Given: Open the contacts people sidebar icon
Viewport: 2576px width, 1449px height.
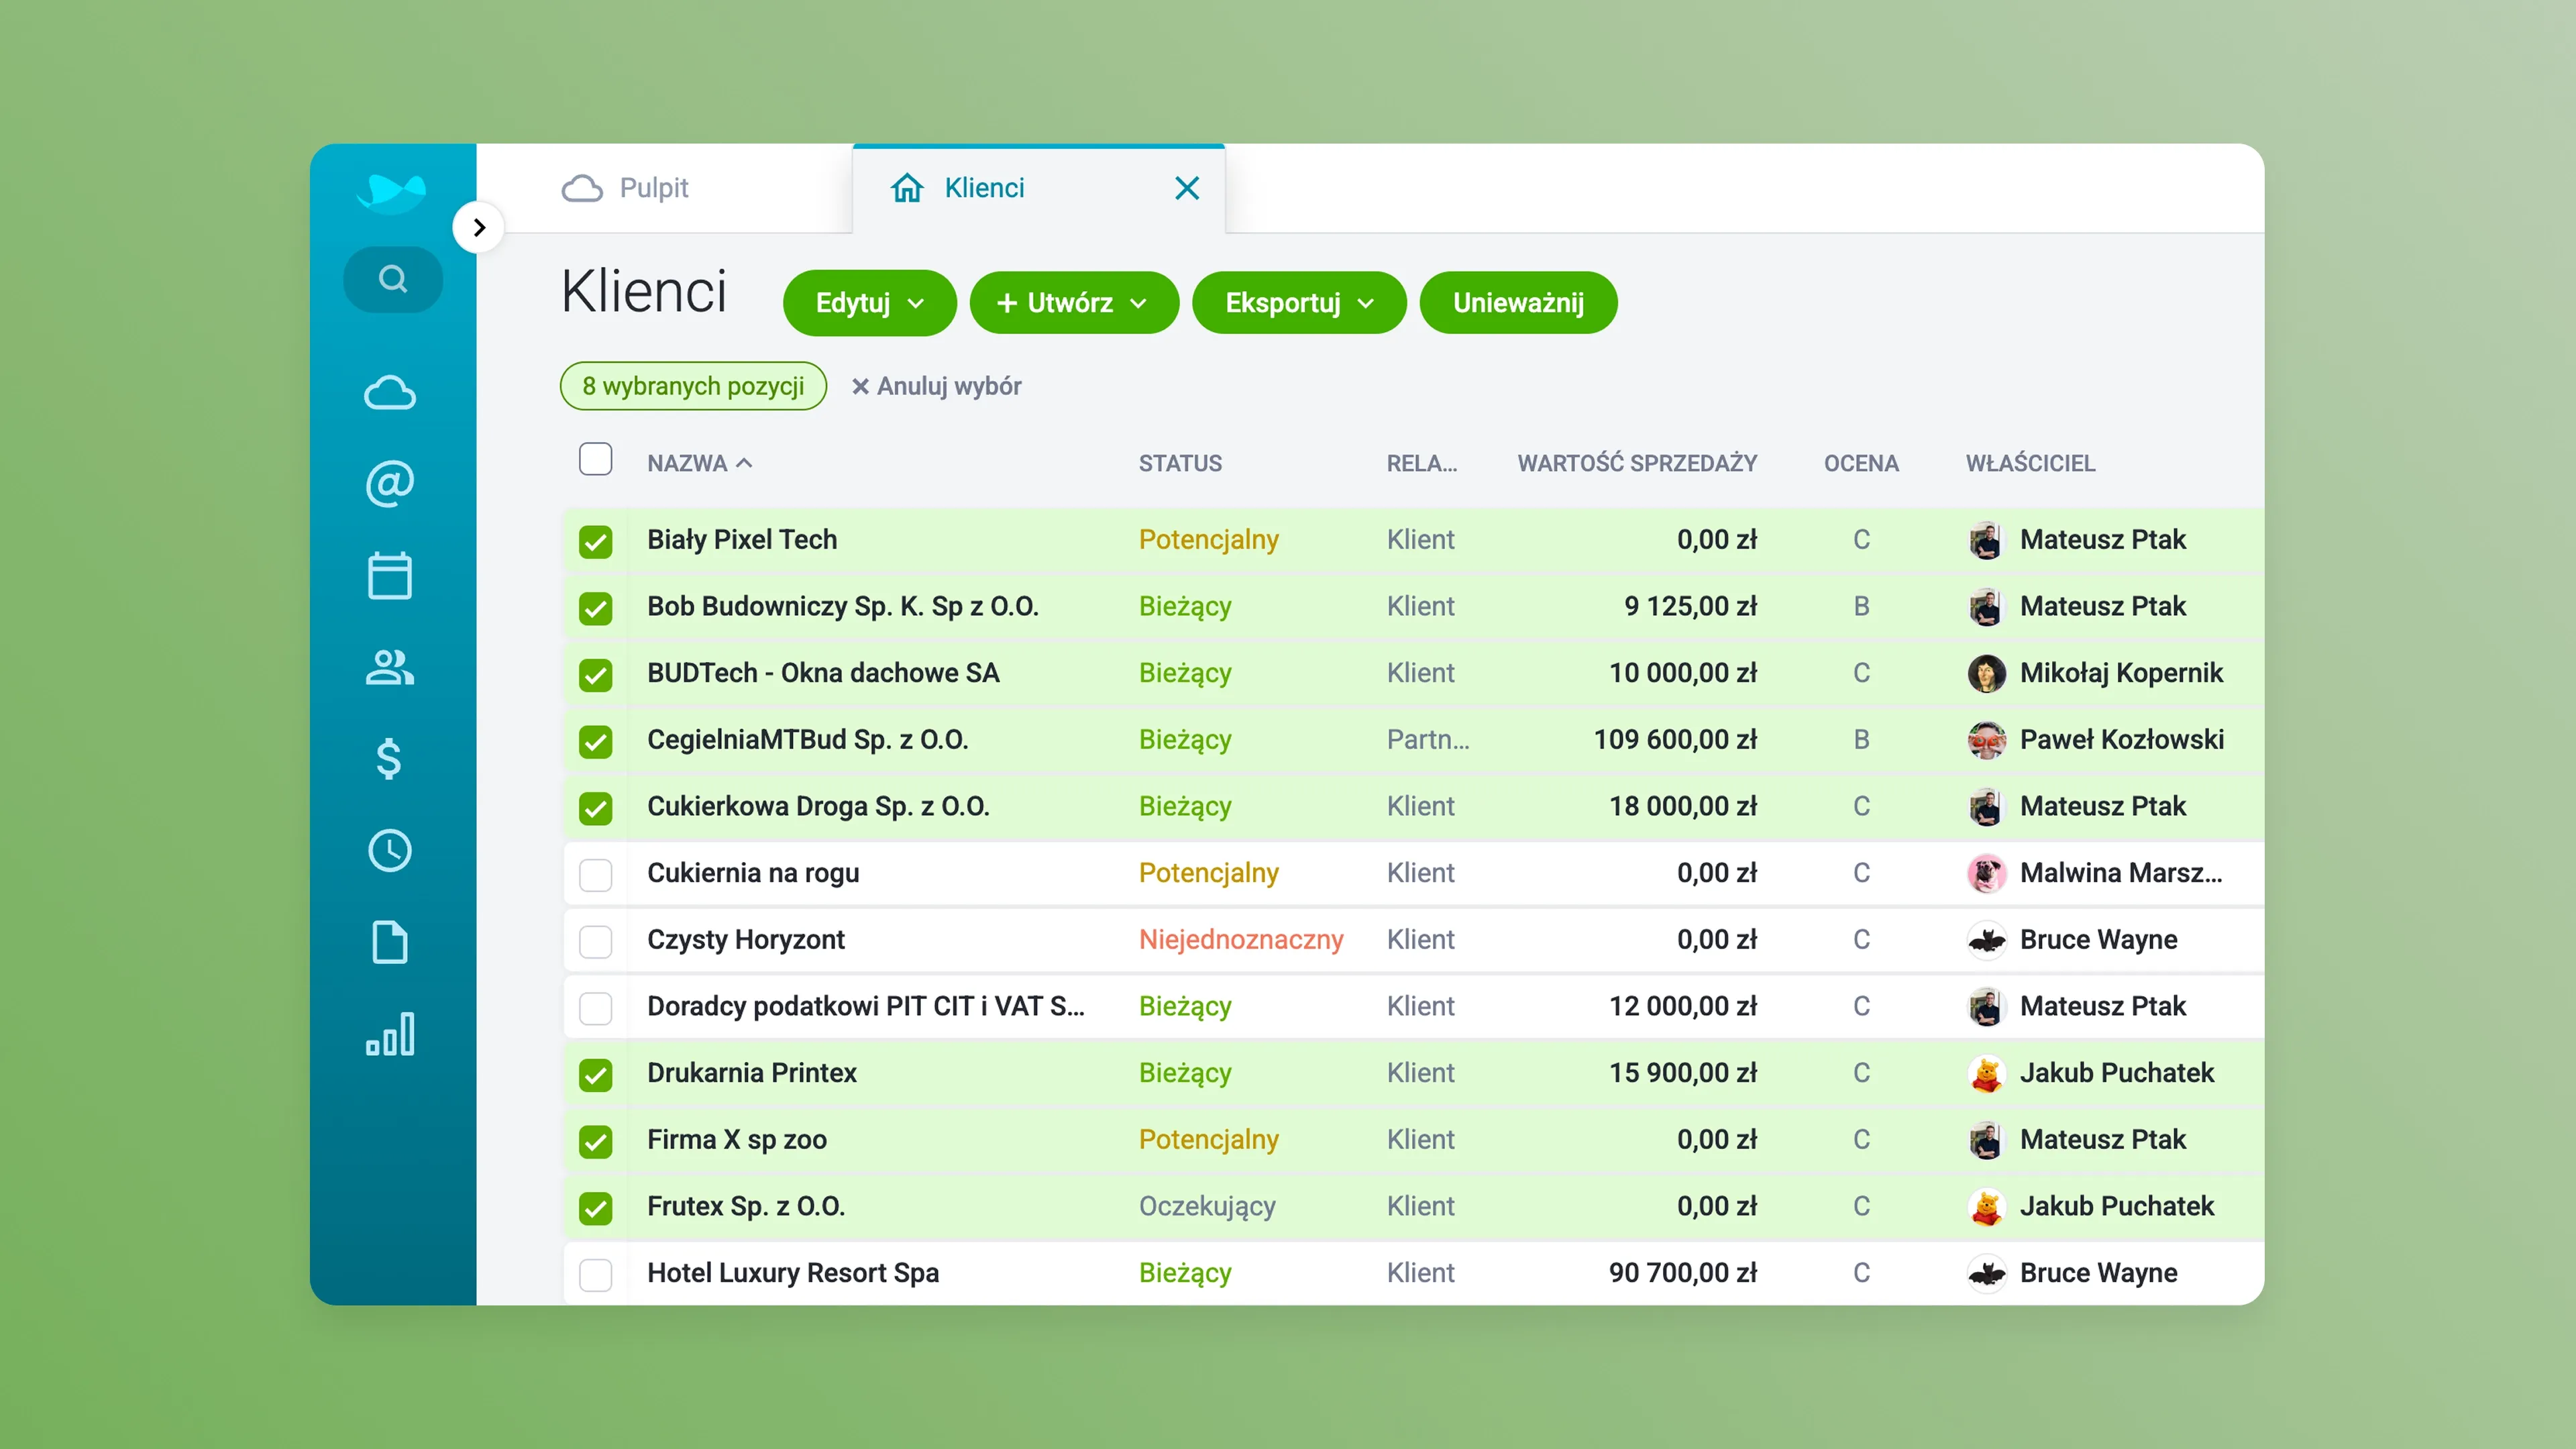Looking at the screenshot, I should 389,667.
